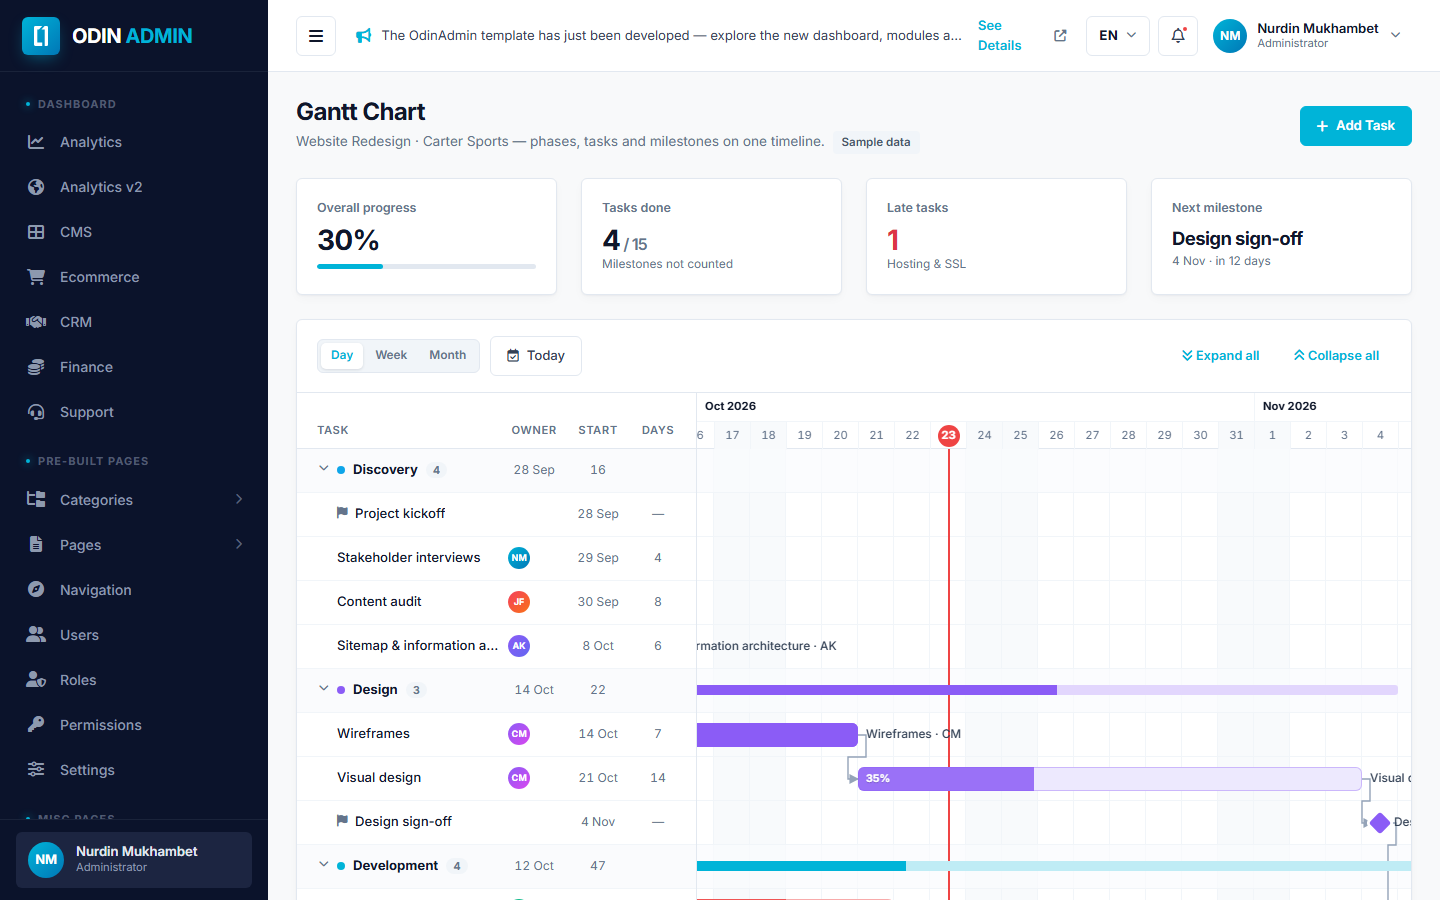The width and height of the screenshot is (1440, 900).
Task: Click the CMS grid icon
Action: (x=36, y=232)
